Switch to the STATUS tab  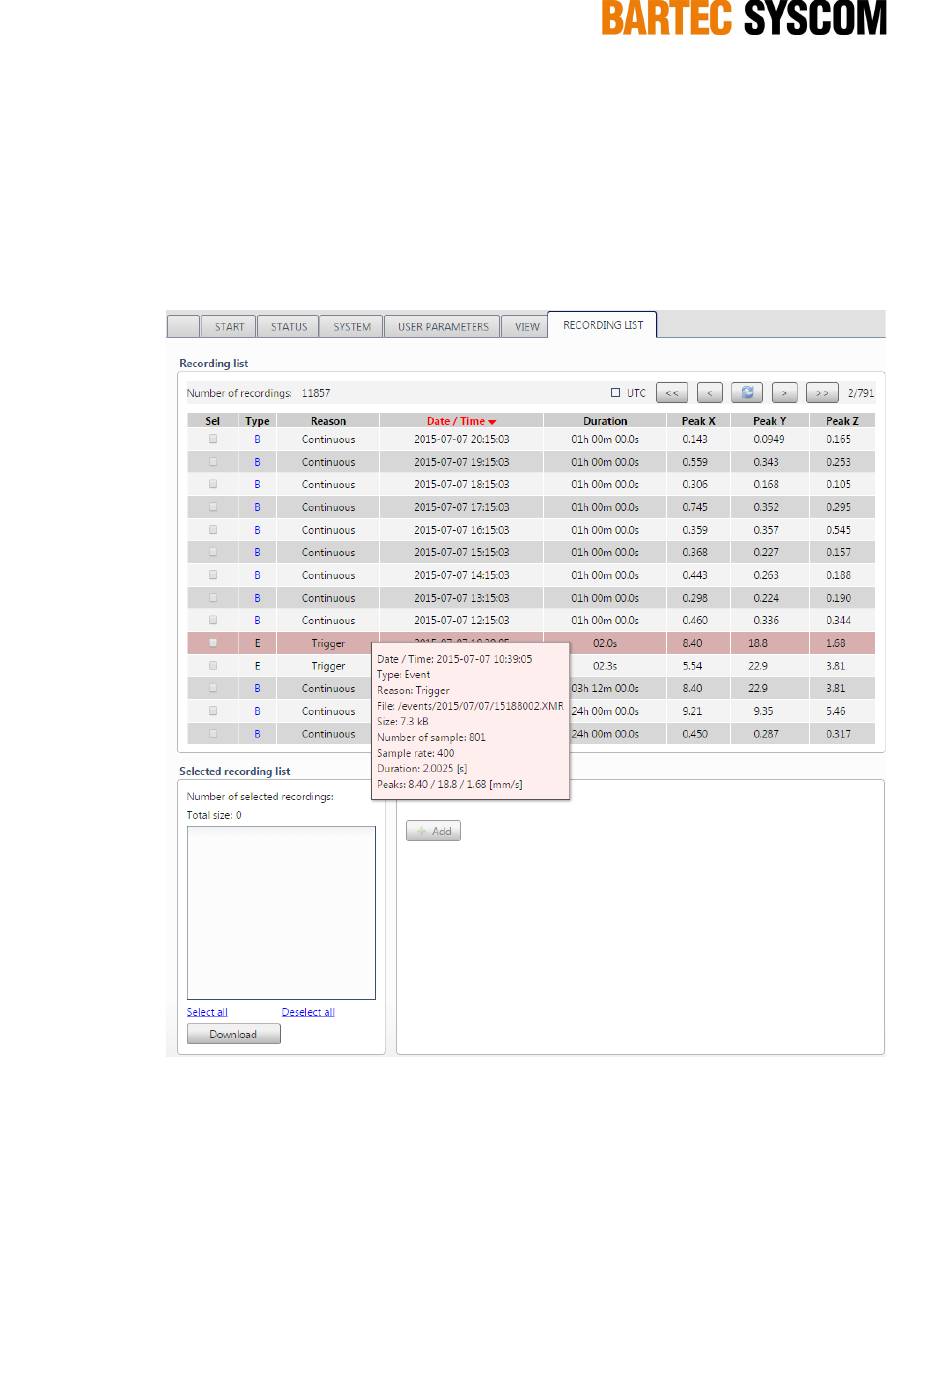click(x=289, y=327)
